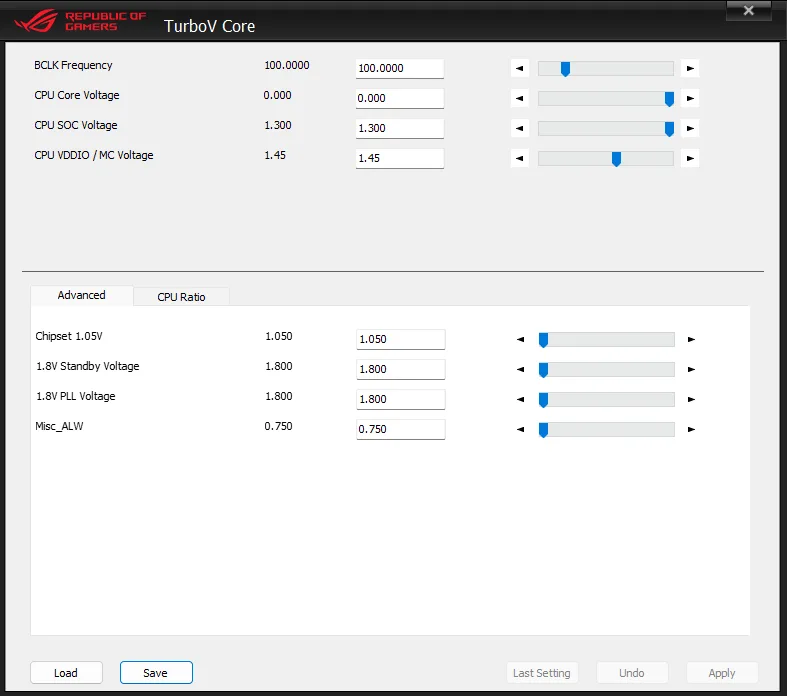Open the CPU Ratio tab

coord(181,297)
